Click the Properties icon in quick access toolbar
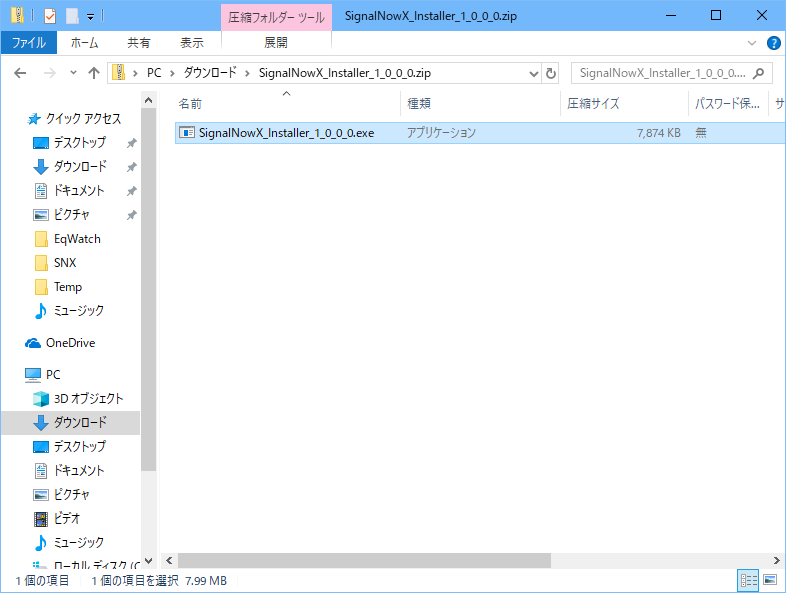The height and width of the screenshot is (593, 786). tap(50, 16)
